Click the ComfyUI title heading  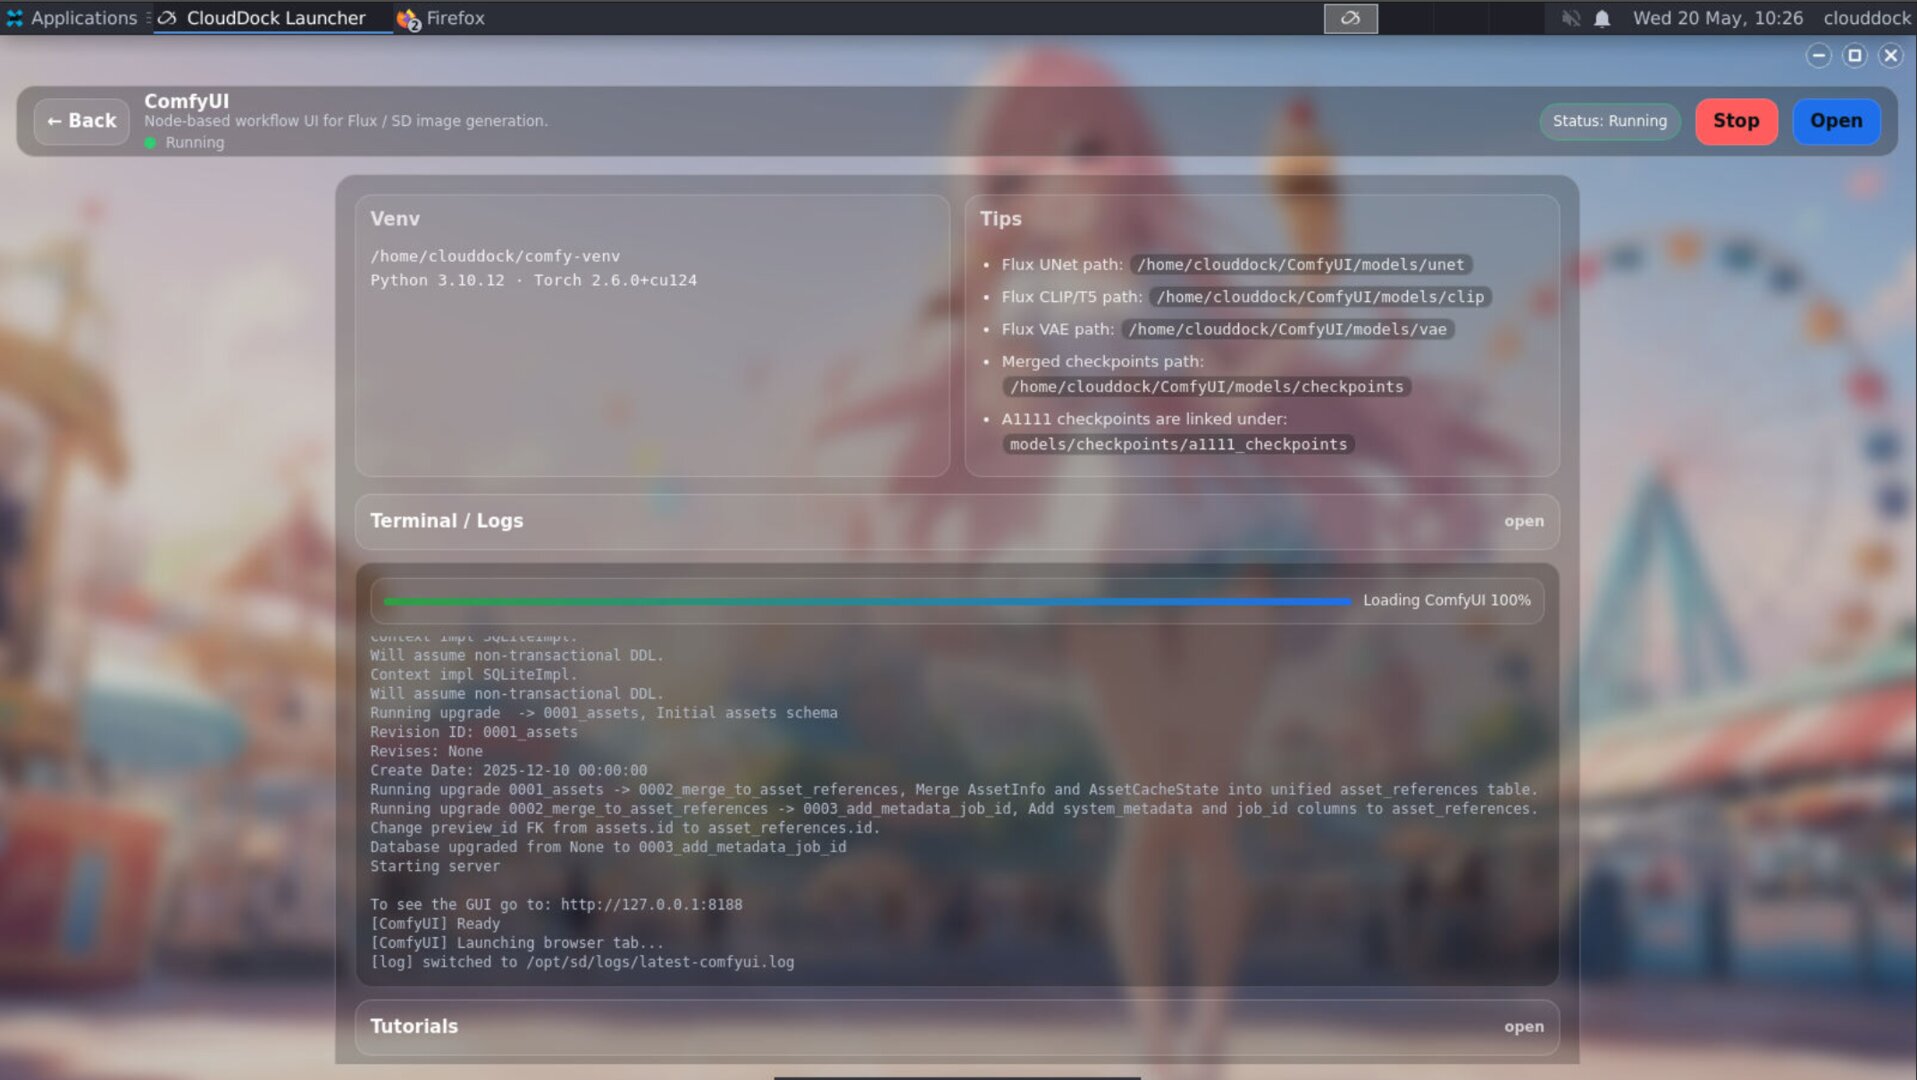186,101
